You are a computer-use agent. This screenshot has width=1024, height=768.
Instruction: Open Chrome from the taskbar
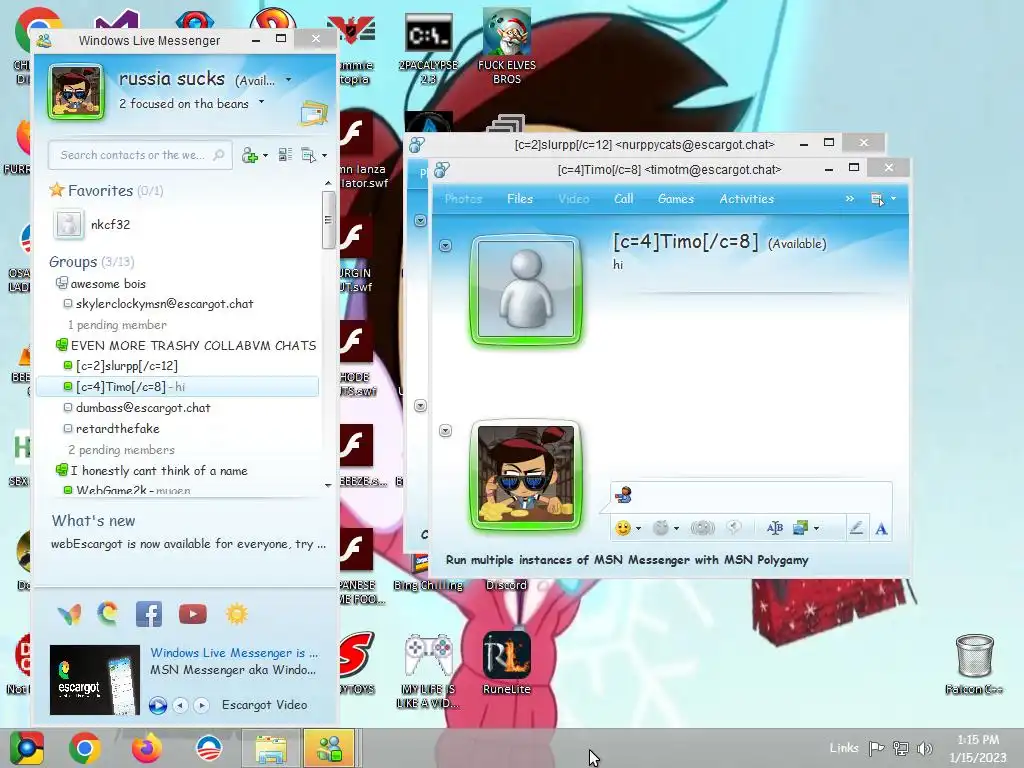click(x=84, y=748)
